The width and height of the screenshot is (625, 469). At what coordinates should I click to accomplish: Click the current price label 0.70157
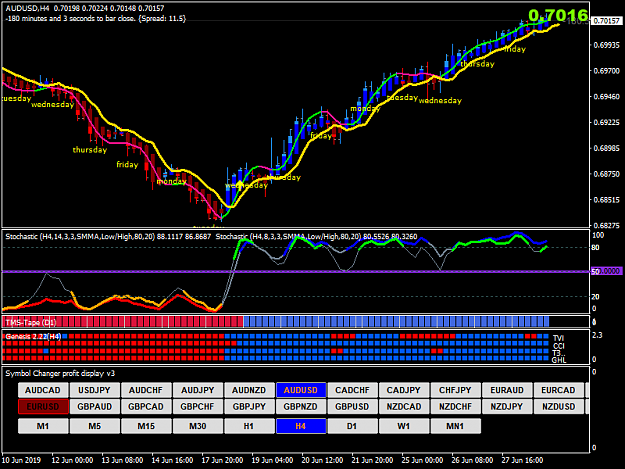607,21
